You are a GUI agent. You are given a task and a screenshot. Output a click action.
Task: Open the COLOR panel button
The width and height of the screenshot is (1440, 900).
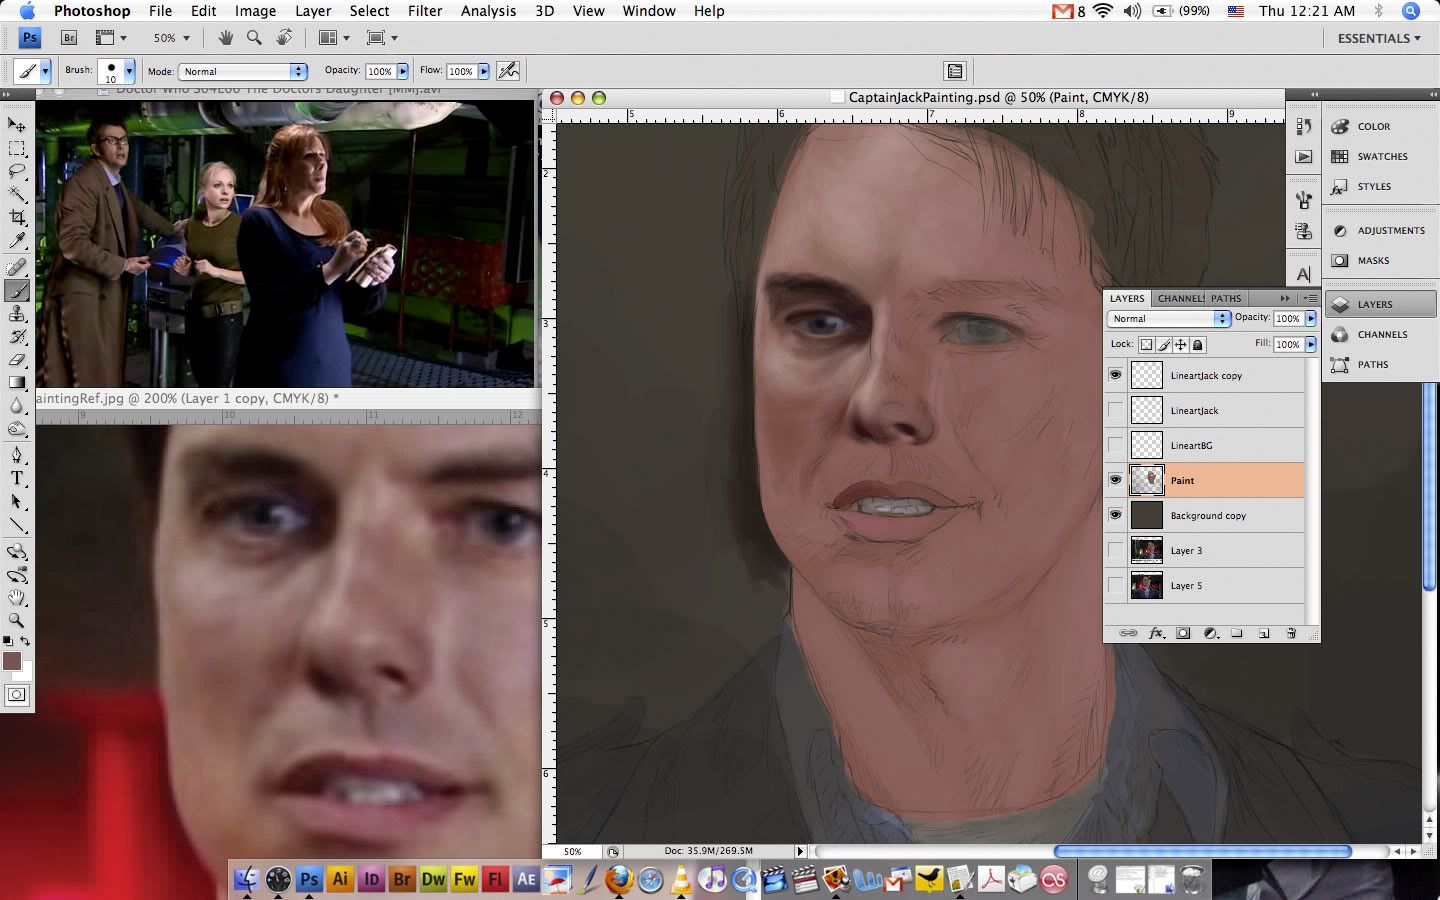1380,126
